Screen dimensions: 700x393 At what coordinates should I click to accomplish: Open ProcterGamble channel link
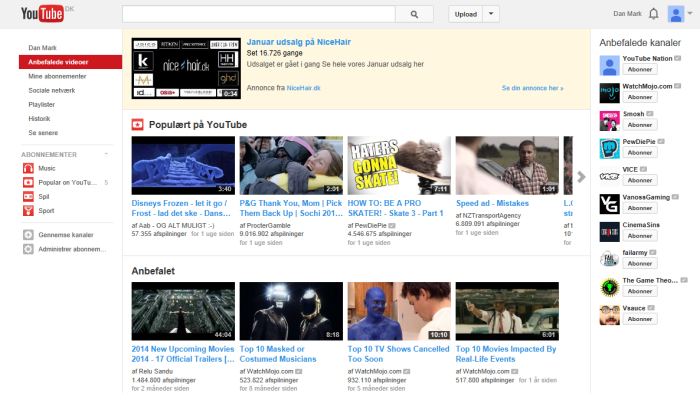click(x=268, y=226)
